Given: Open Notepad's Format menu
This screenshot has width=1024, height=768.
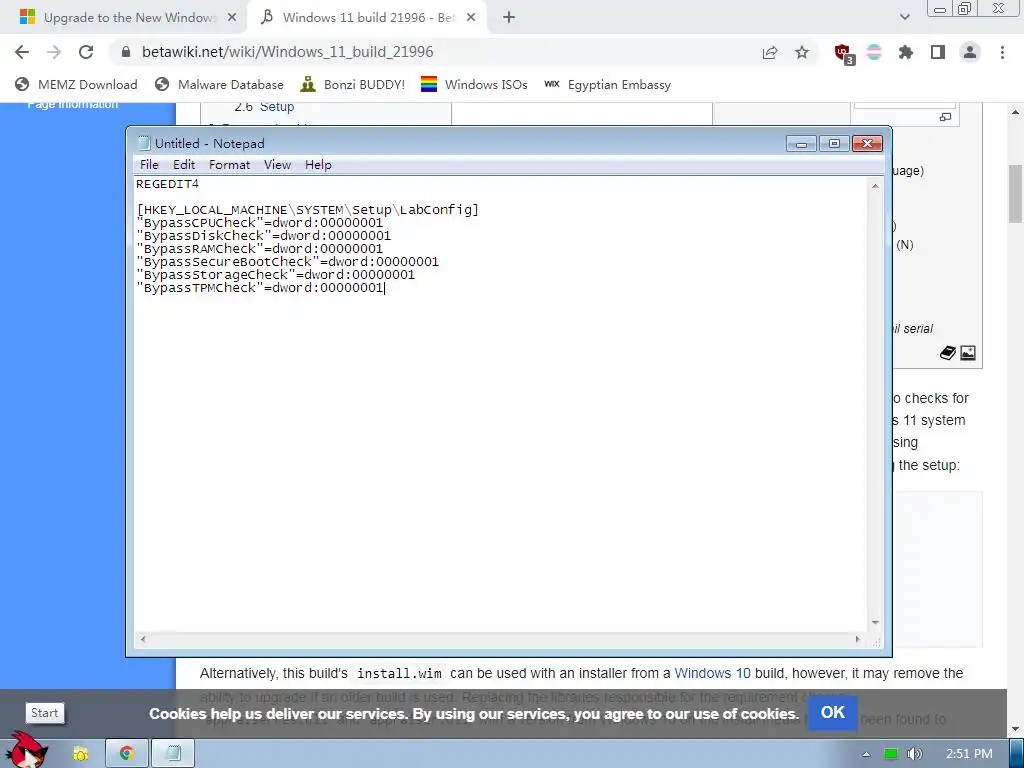Looking at the screenshot, I should coord(229,165).
